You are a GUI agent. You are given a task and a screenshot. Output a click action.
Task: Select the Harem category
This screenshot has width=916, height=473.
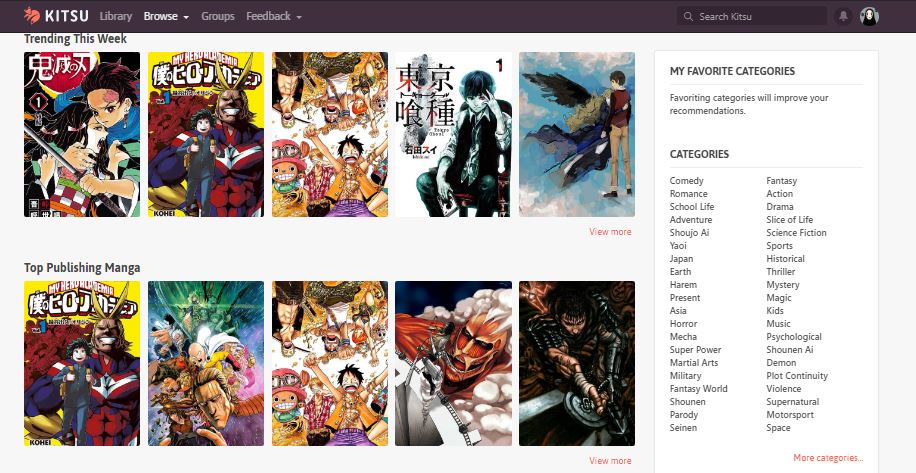click(x=683, y=285)
